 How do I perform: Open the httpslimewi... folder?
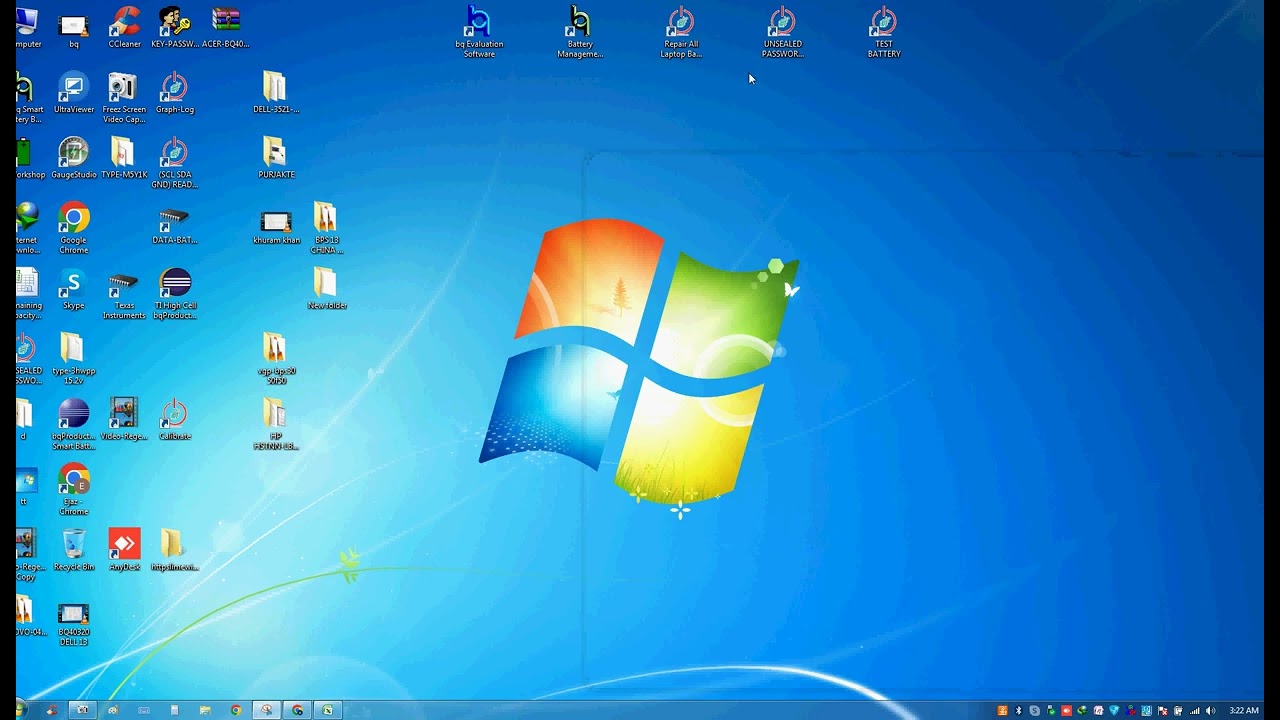point(174,551)
